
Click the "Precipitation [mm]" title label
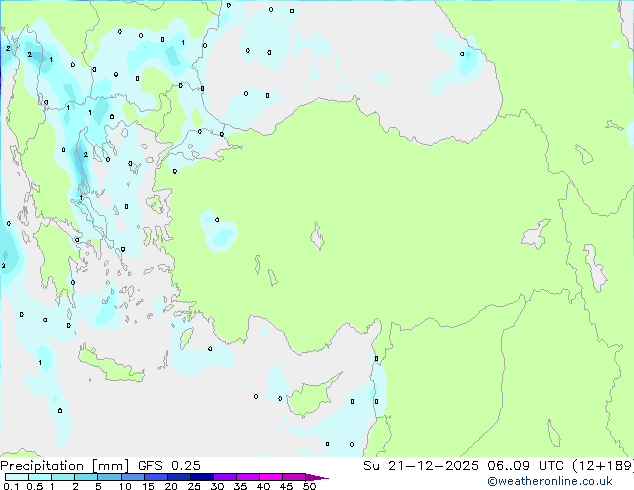(57, 465)
